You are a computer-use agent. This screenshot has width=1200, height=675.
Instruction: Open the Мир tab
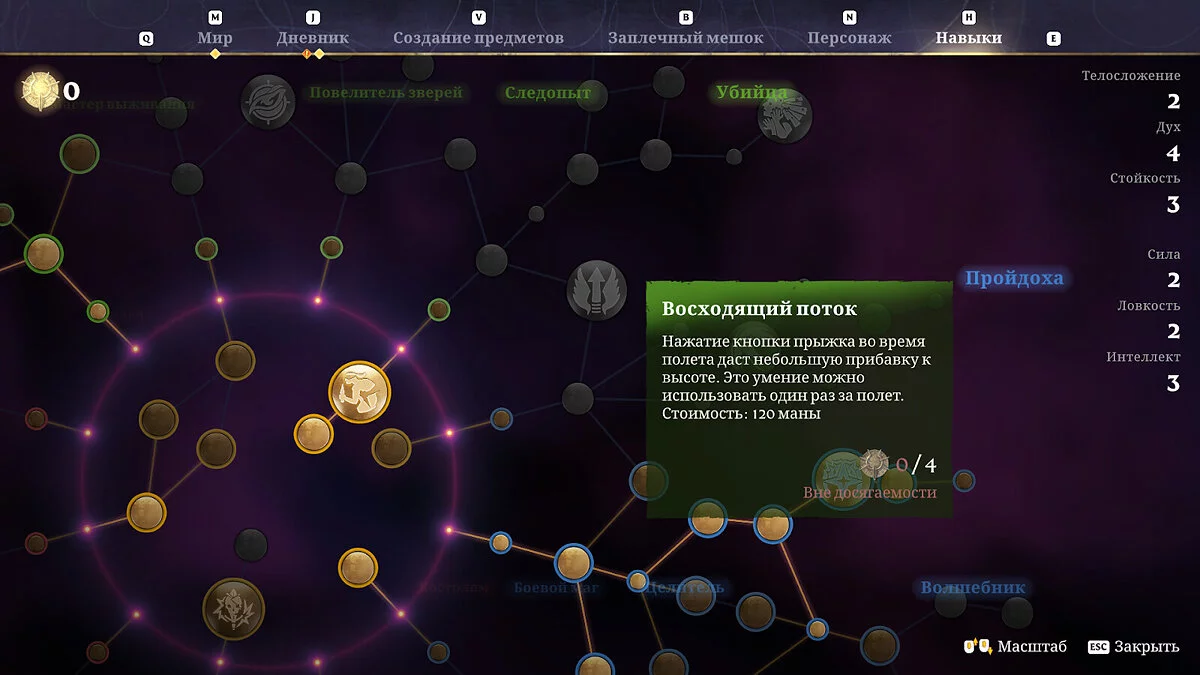click(x=215, y=38)
